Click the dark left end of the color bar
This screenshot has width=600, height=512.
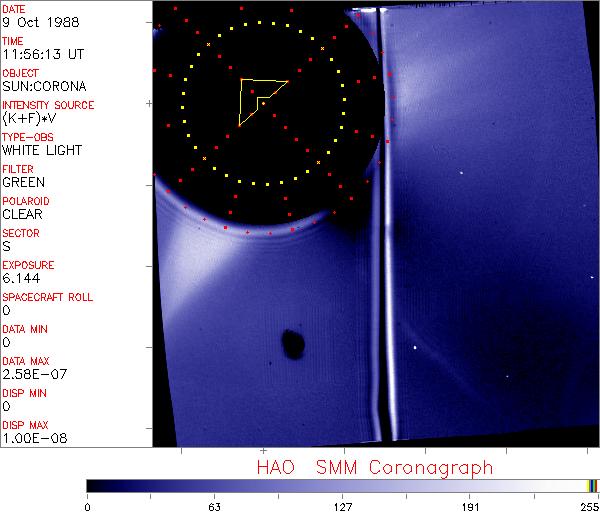tap(95, 485)
